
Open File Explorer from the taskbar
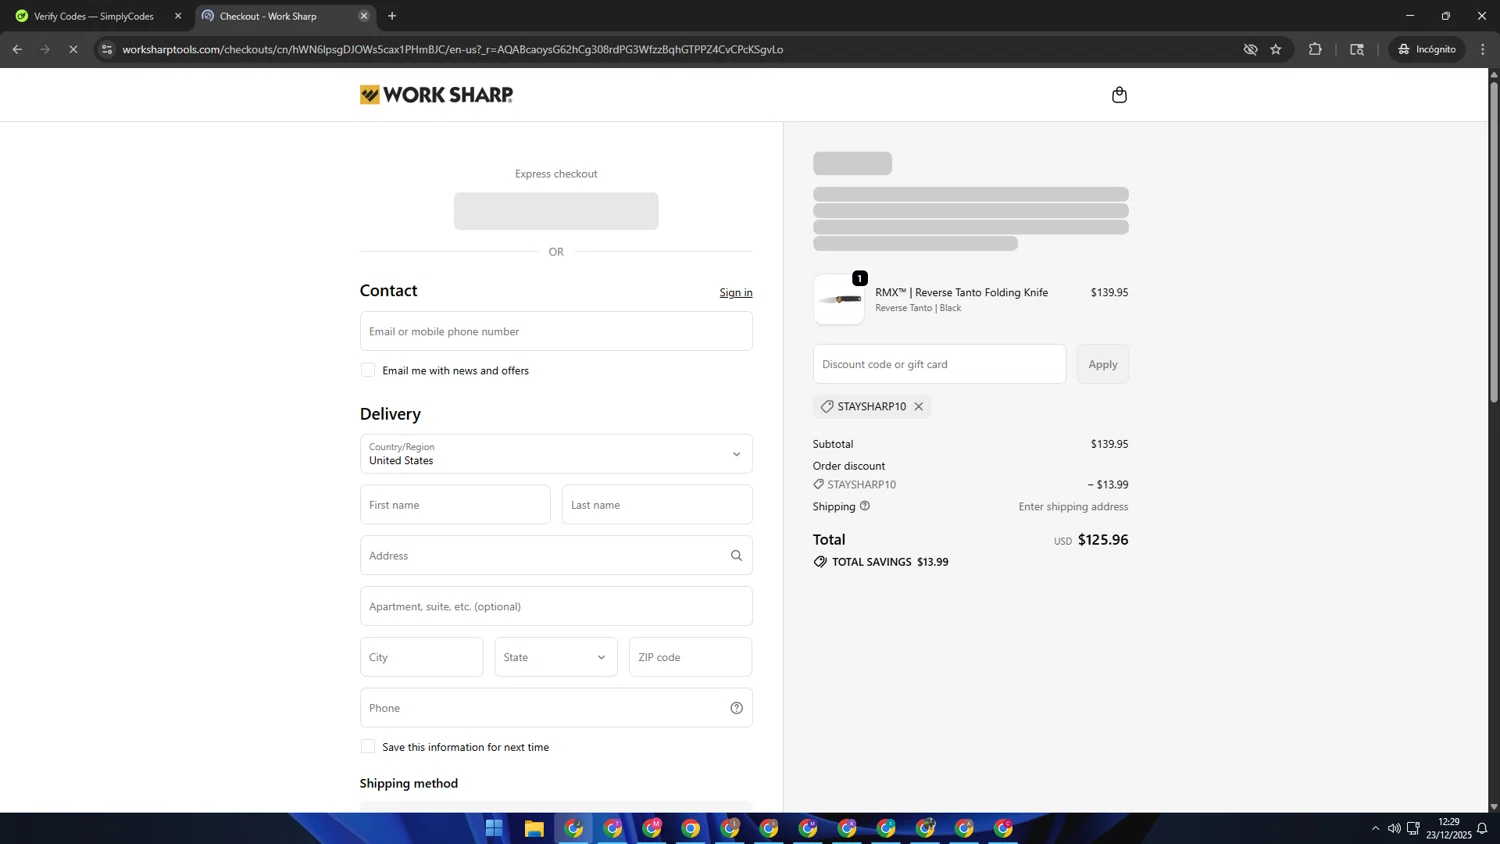tap(534, 828)
